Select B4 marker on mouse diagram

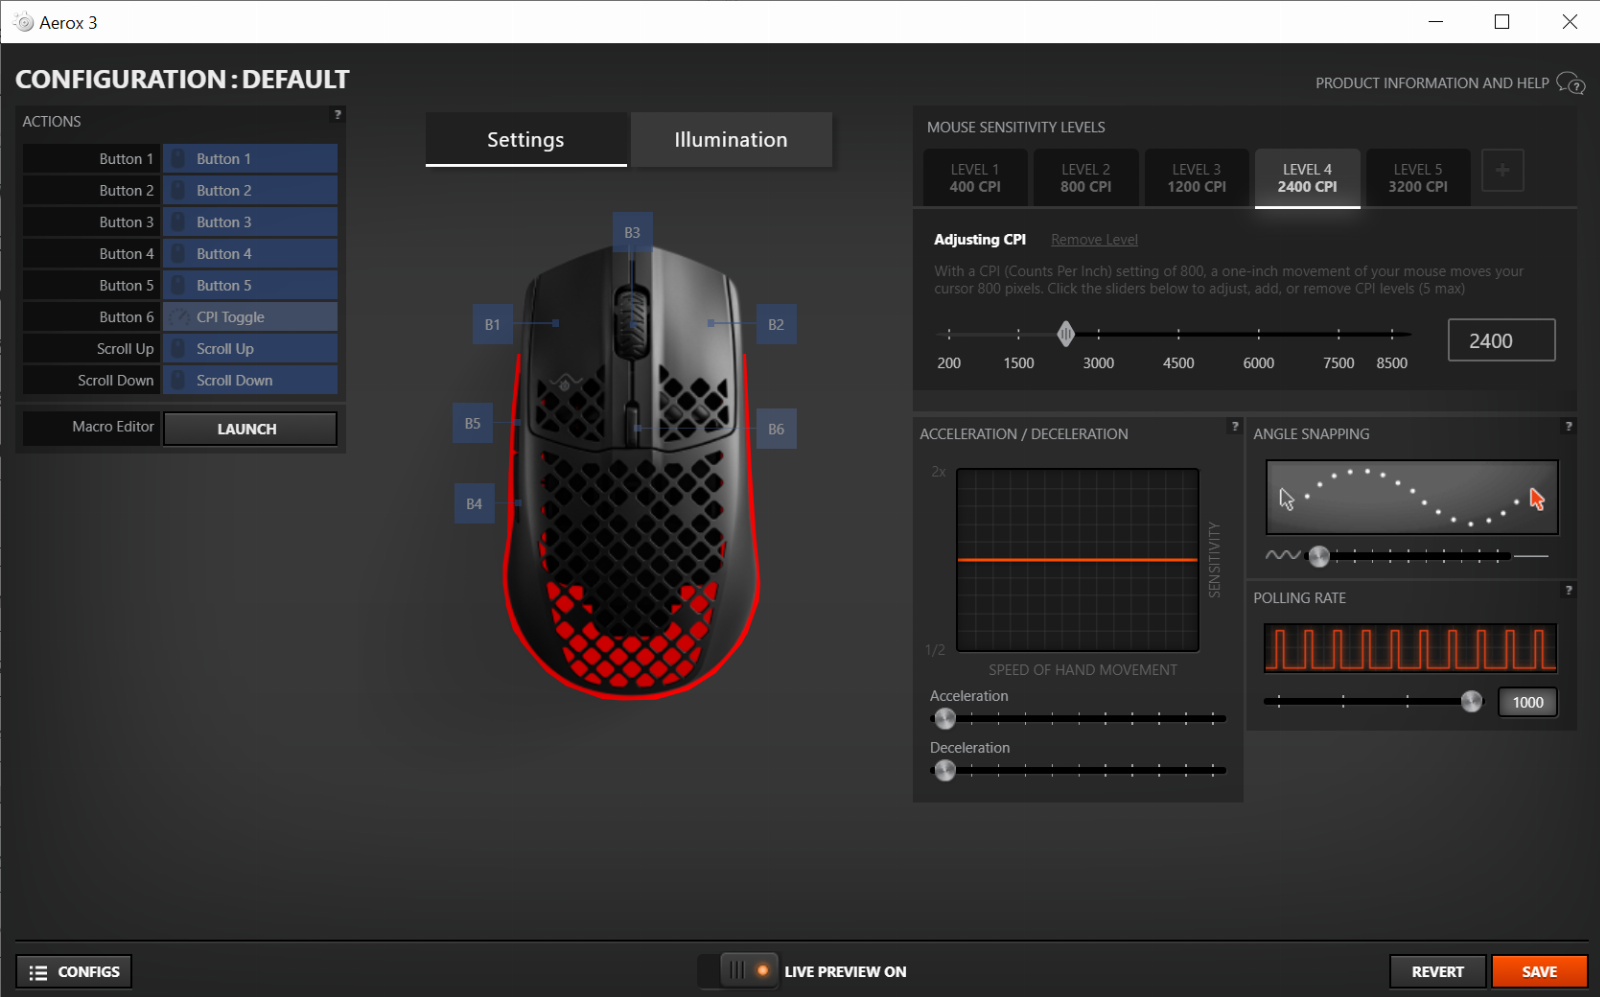[x=474, y=504]
